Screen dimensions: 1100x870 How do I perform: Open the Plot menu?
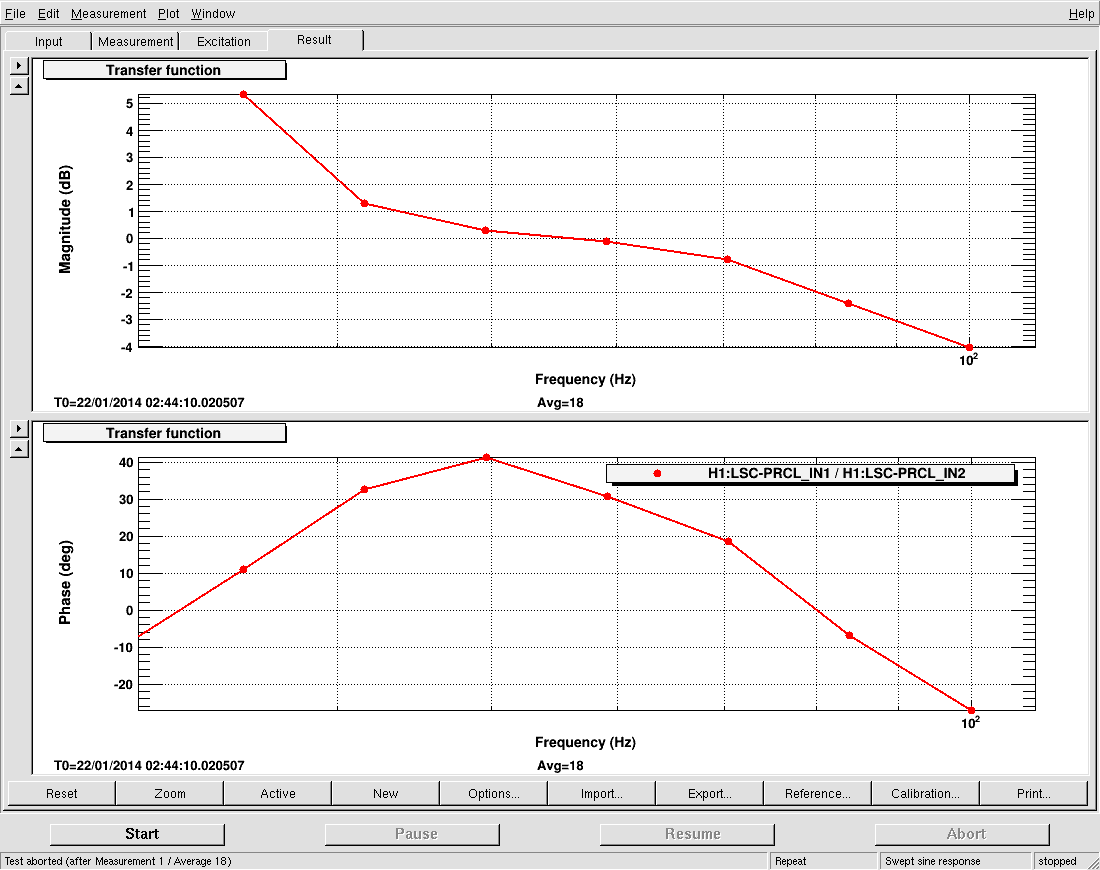(x=168, y=13)
